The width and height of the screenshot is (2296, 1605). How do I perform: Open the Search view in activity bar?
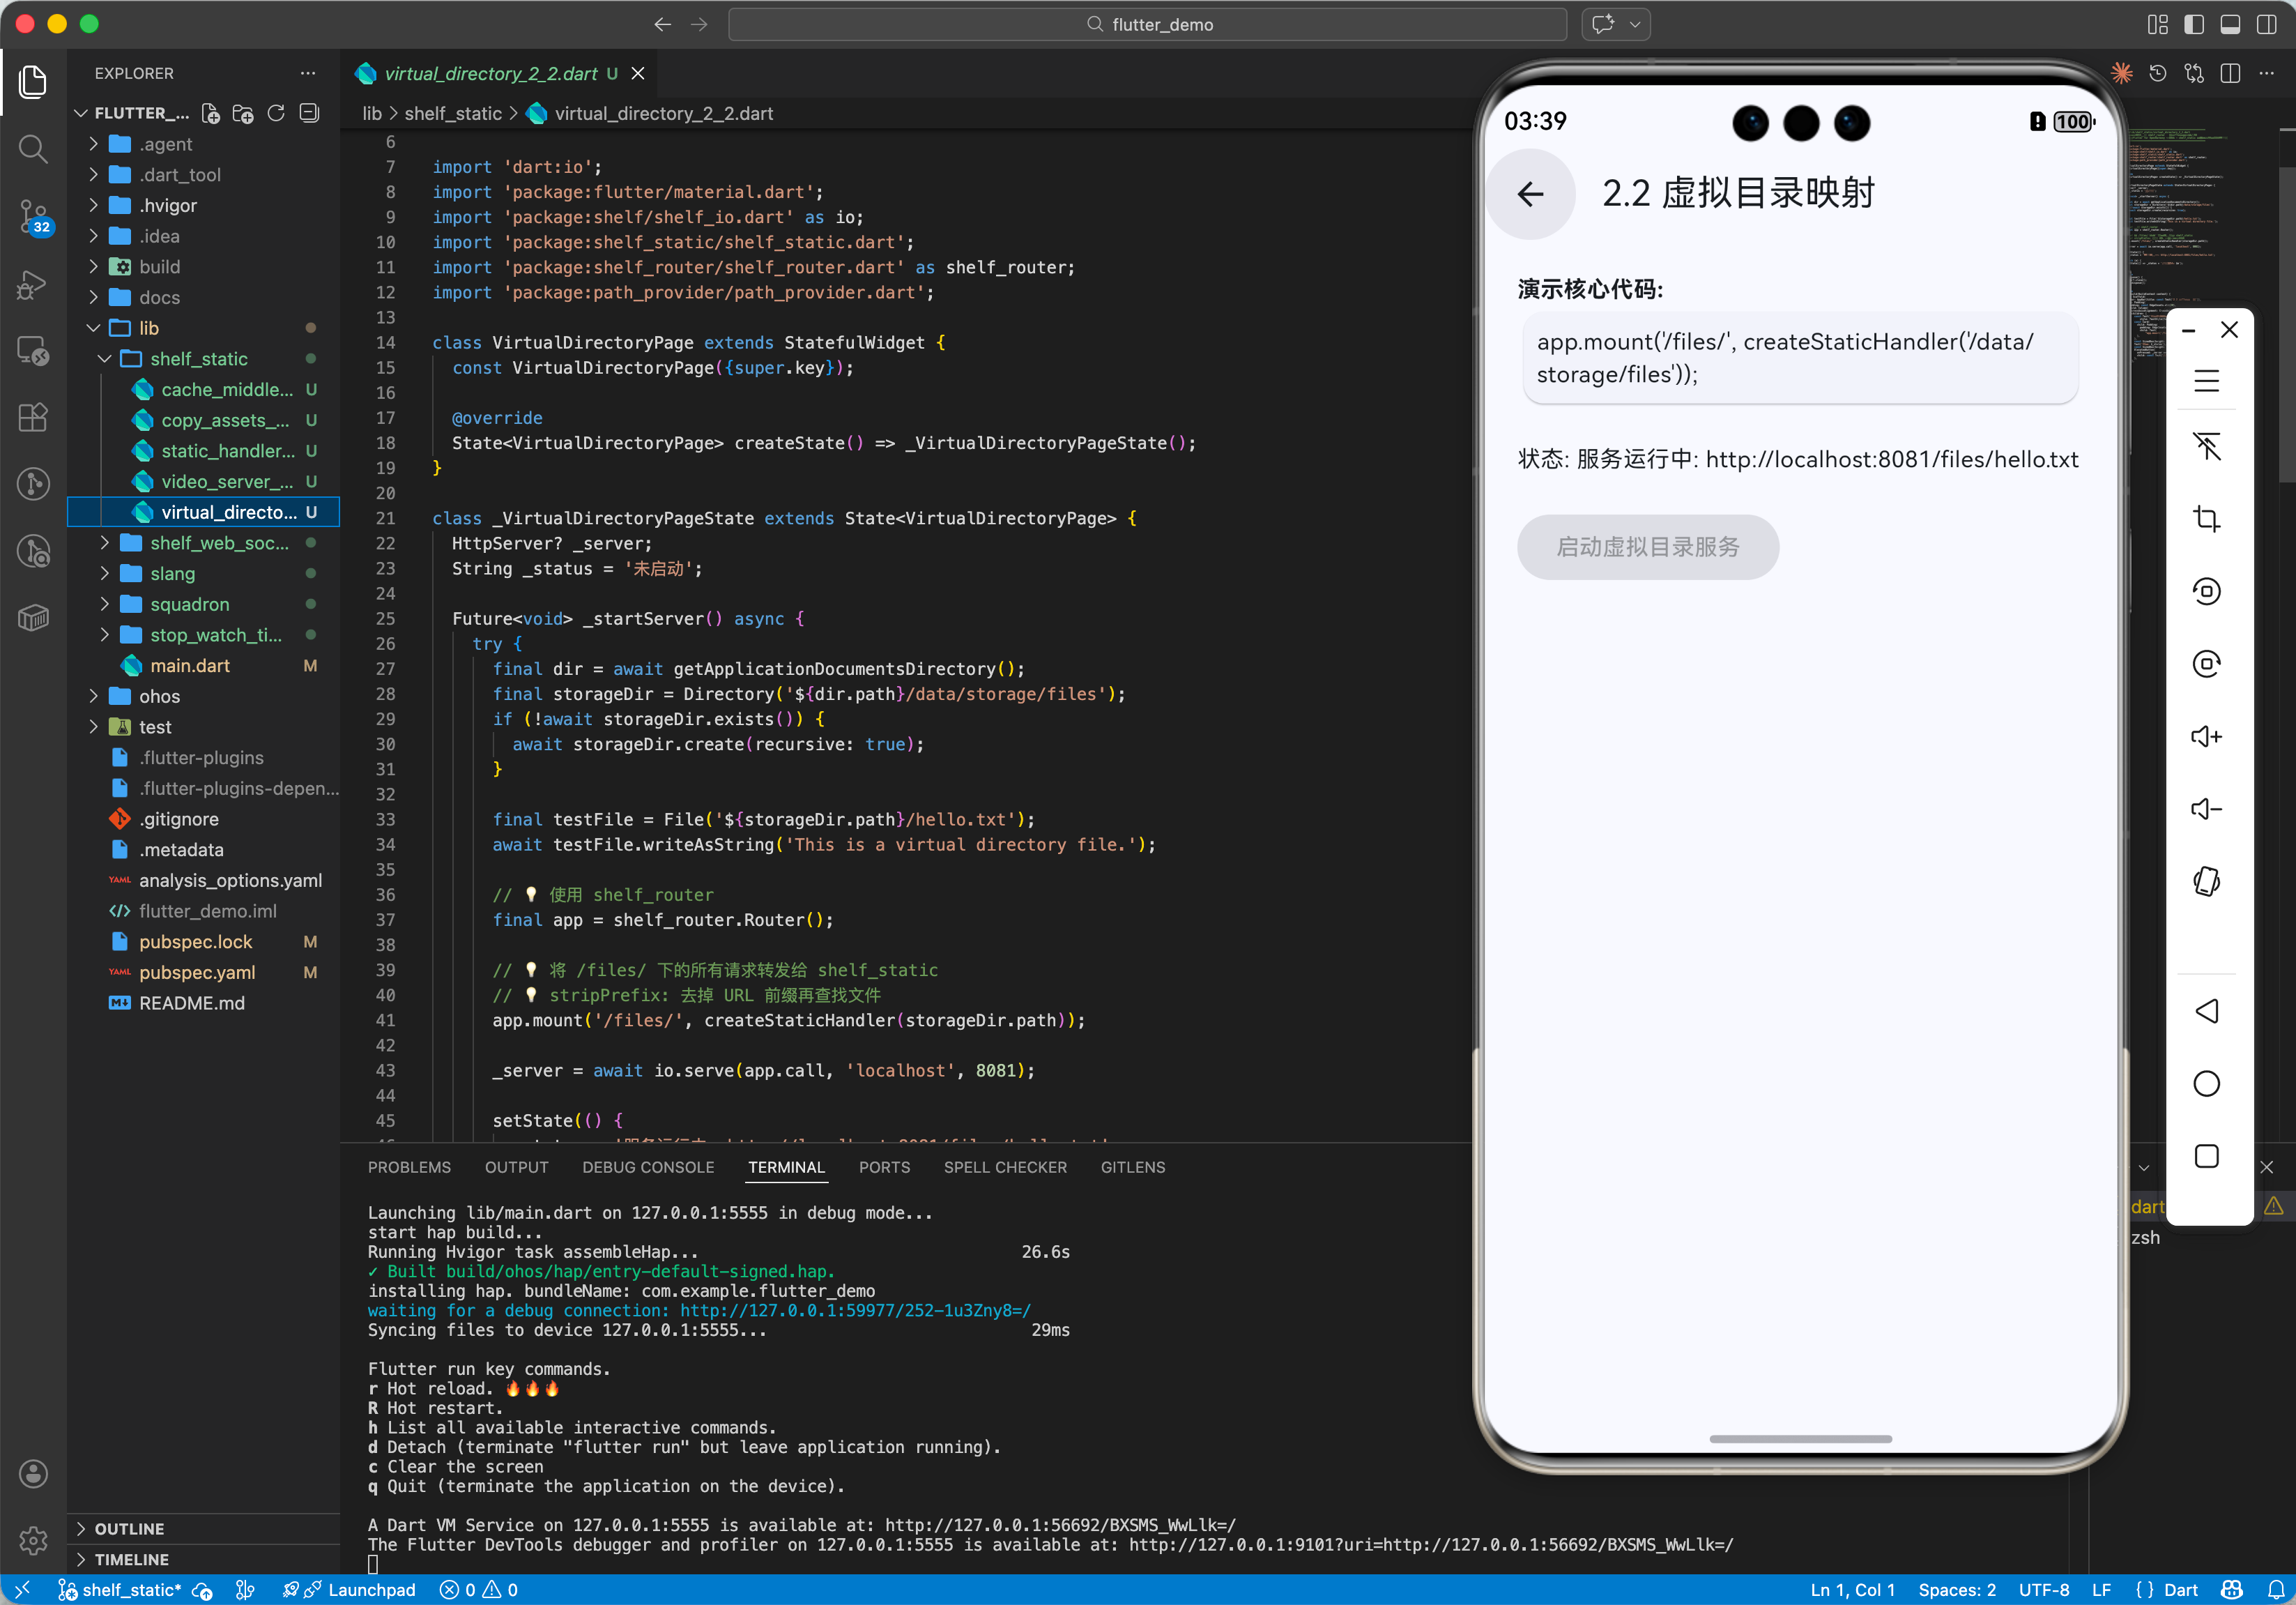pyautogui.click(x=33, y=150)
